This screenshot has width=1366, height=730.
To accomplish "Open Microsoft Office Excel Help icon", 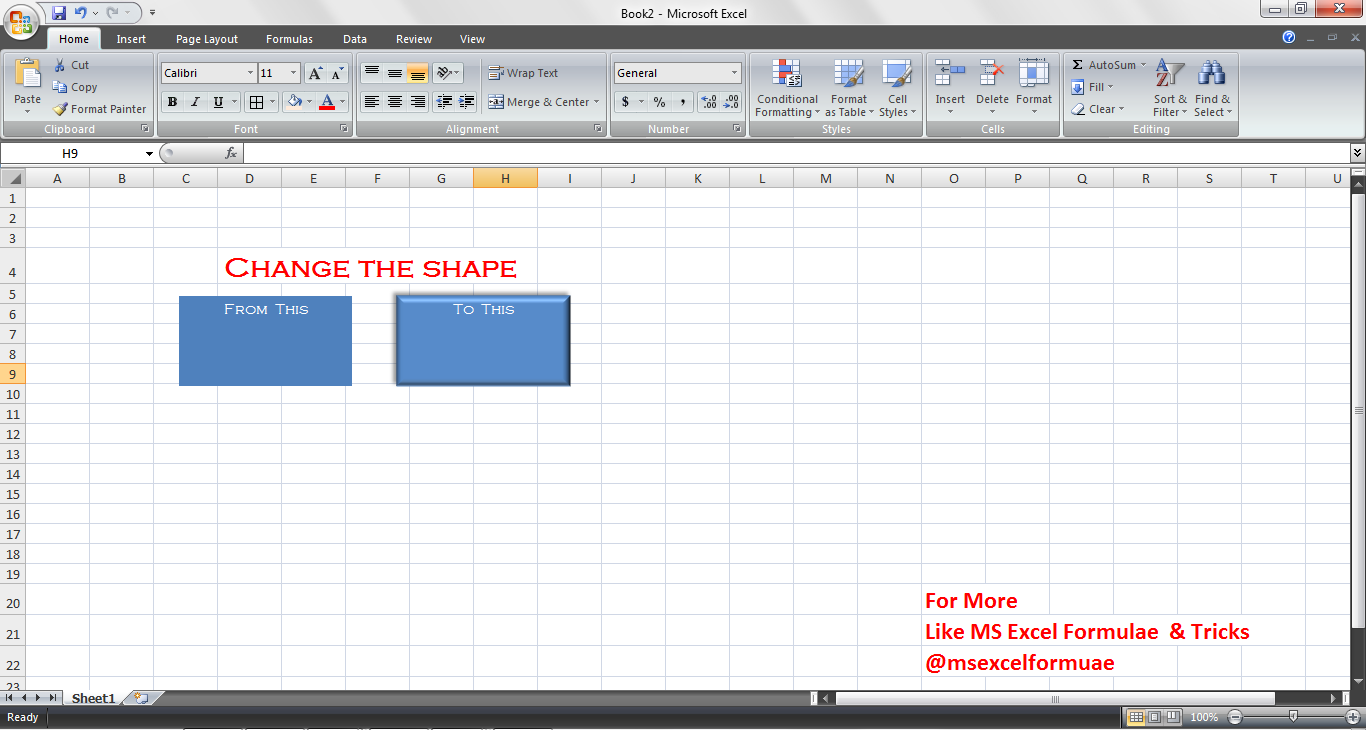I will [x=1289, y=38].
